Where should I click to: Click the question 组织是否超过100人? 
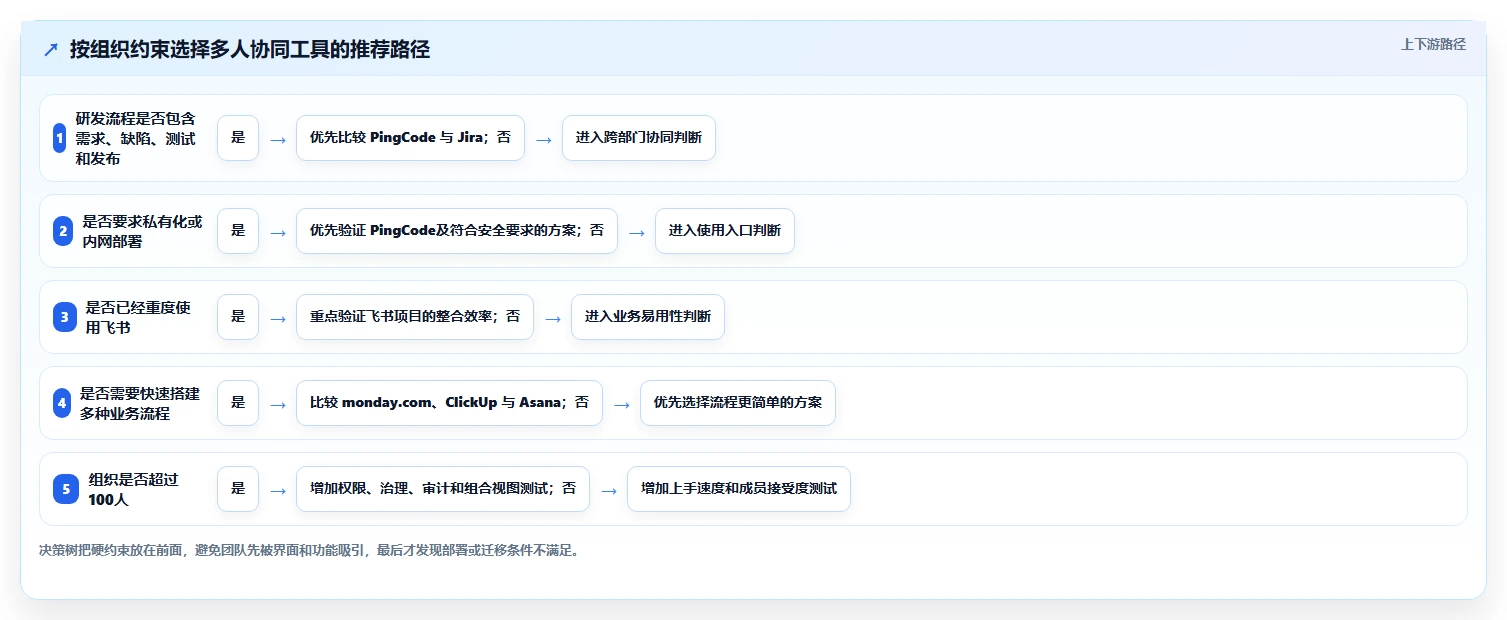coord(134,489)
